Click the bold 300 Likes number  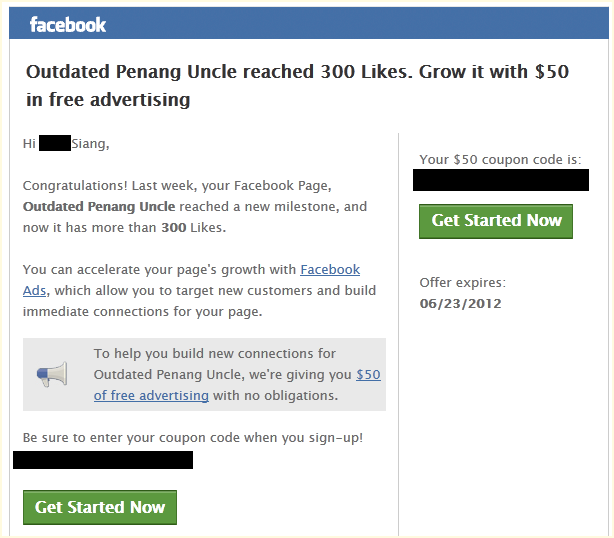(173, 227)
